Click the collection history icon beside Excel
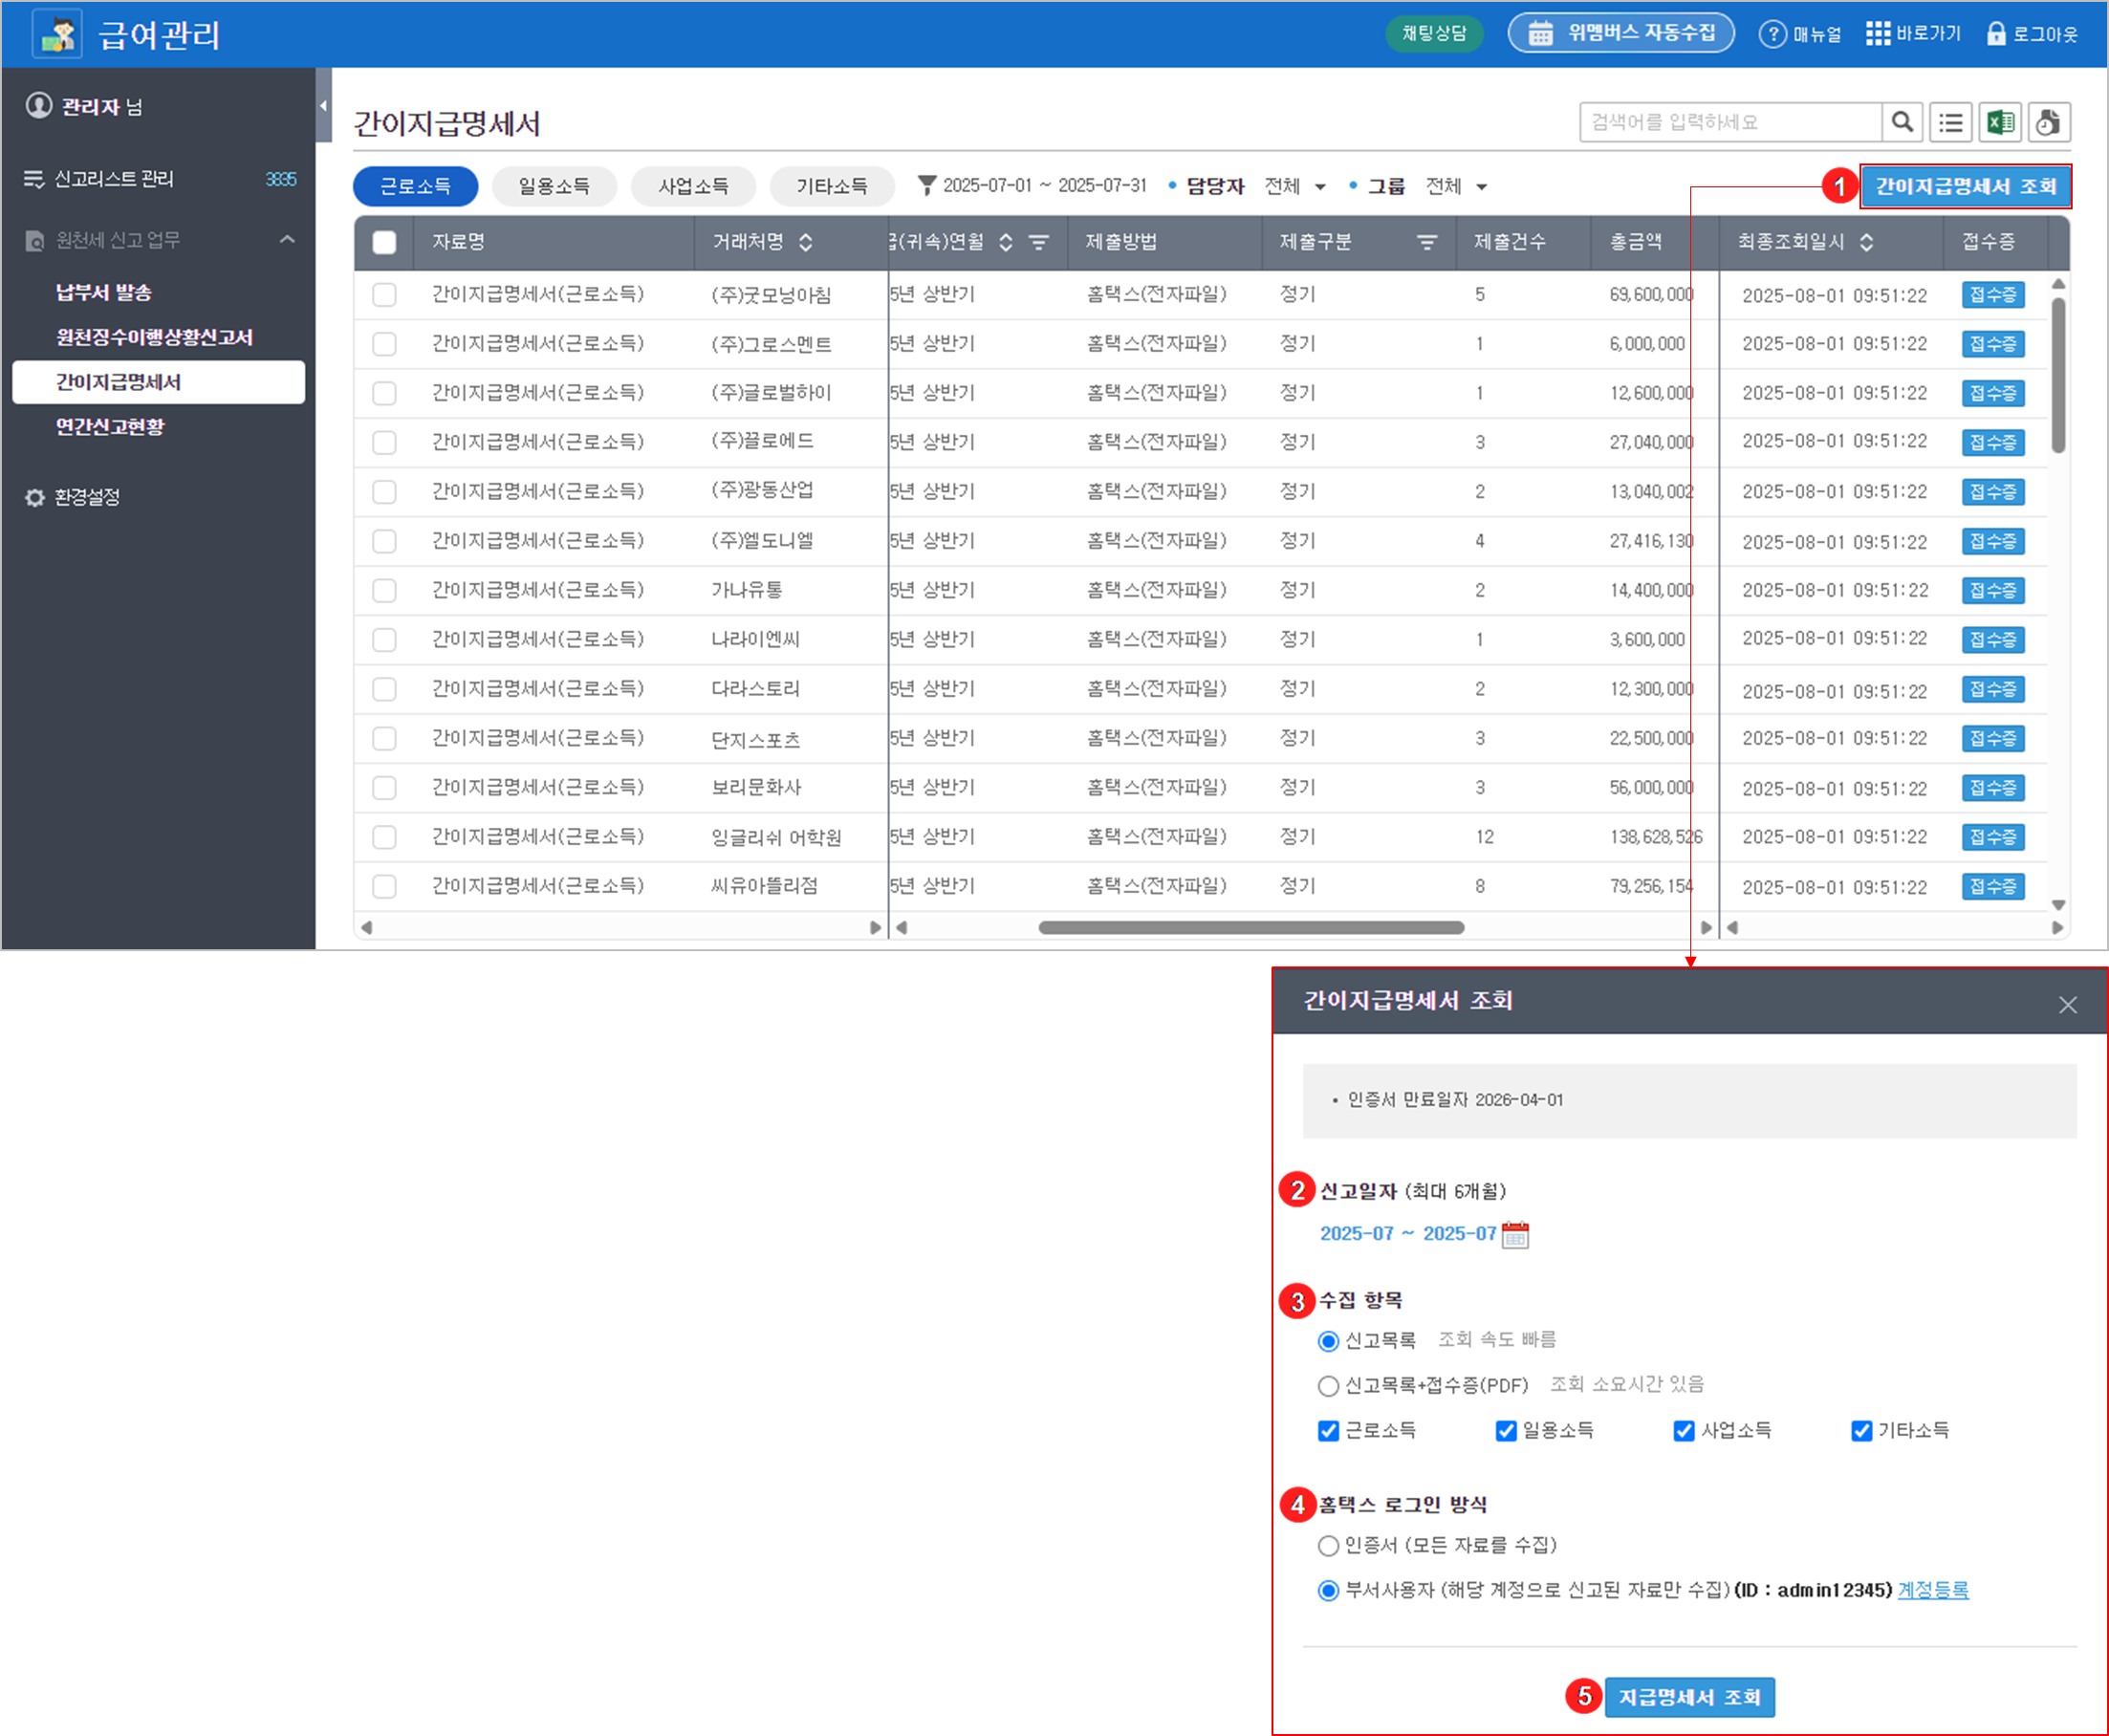Image resolution: width=2109 pixels, height=1736 pixels. 2048,122
